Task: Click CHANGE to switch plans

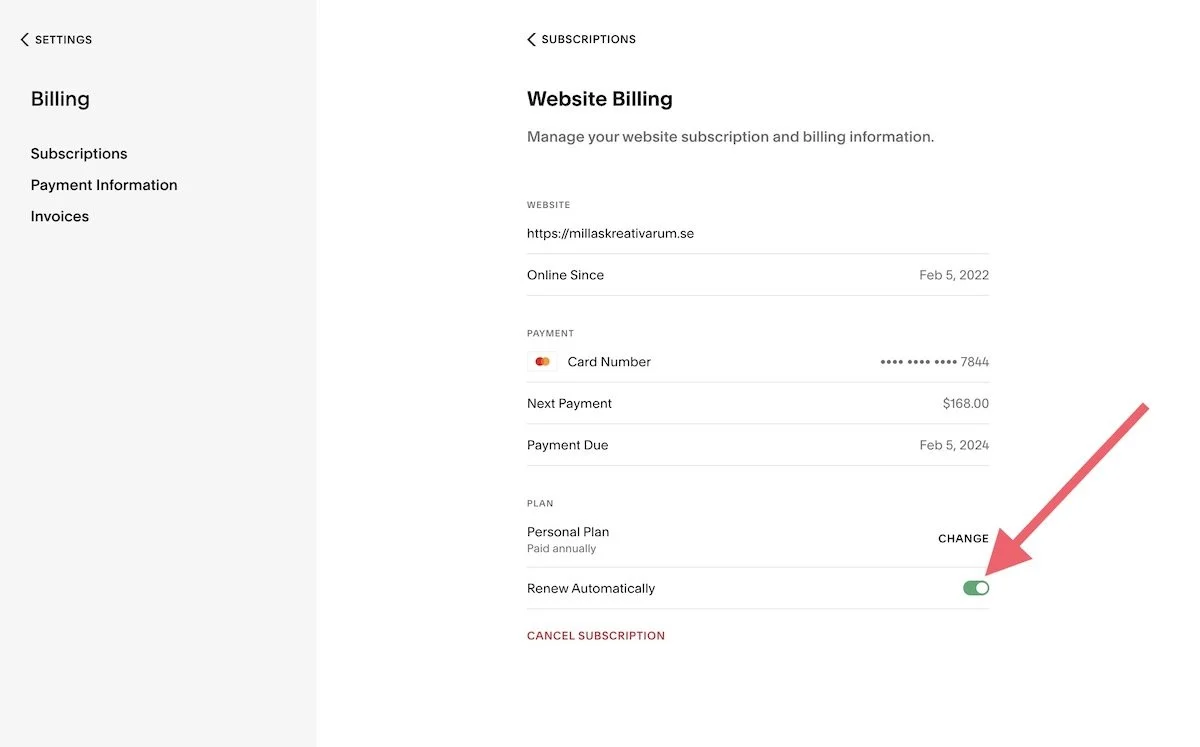Action: coord(963,538)
